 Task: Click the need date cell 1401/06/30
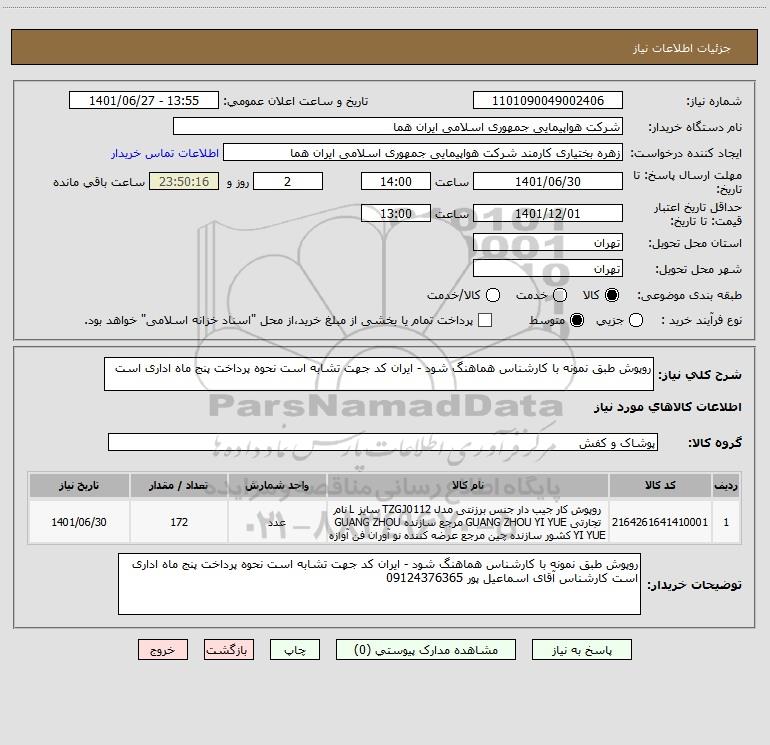(x=79, y=522)
